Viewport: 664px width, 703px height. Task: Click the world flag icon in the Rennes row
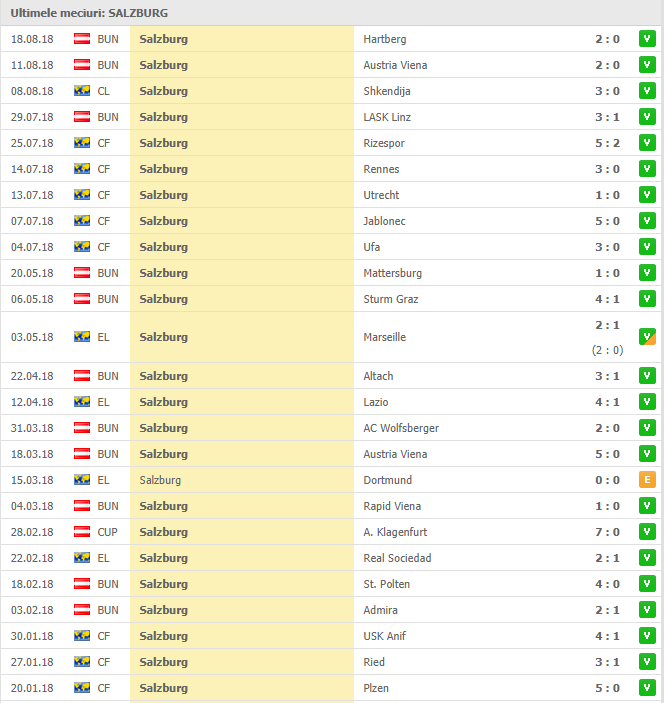tap(82, 169)
